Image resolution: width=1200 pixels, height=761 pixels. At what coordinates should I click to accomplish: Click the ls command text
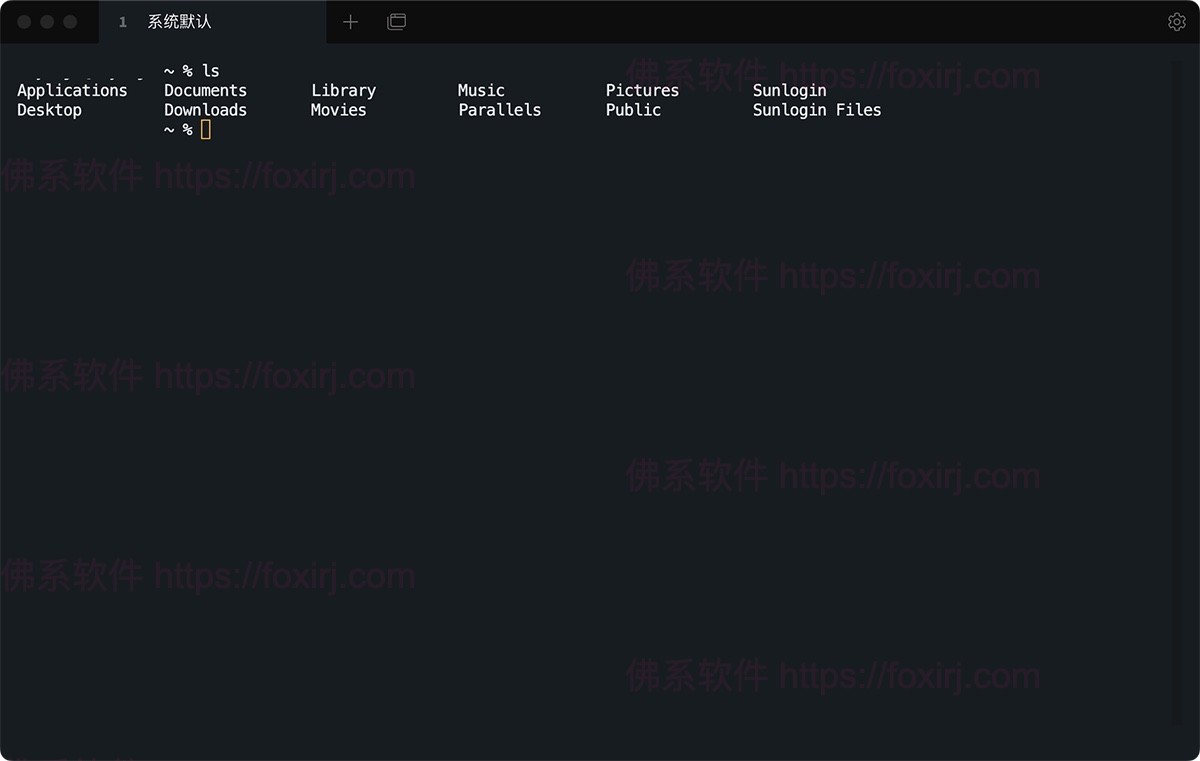point(212,70)
